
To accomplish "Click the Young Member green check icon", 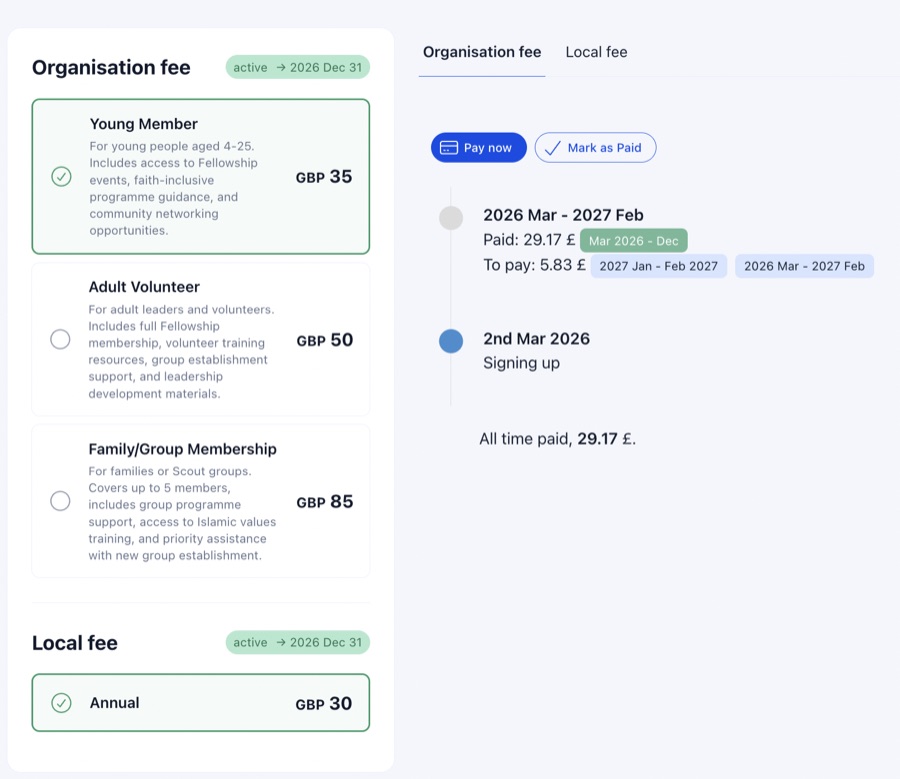I will [x=61, y=177].
